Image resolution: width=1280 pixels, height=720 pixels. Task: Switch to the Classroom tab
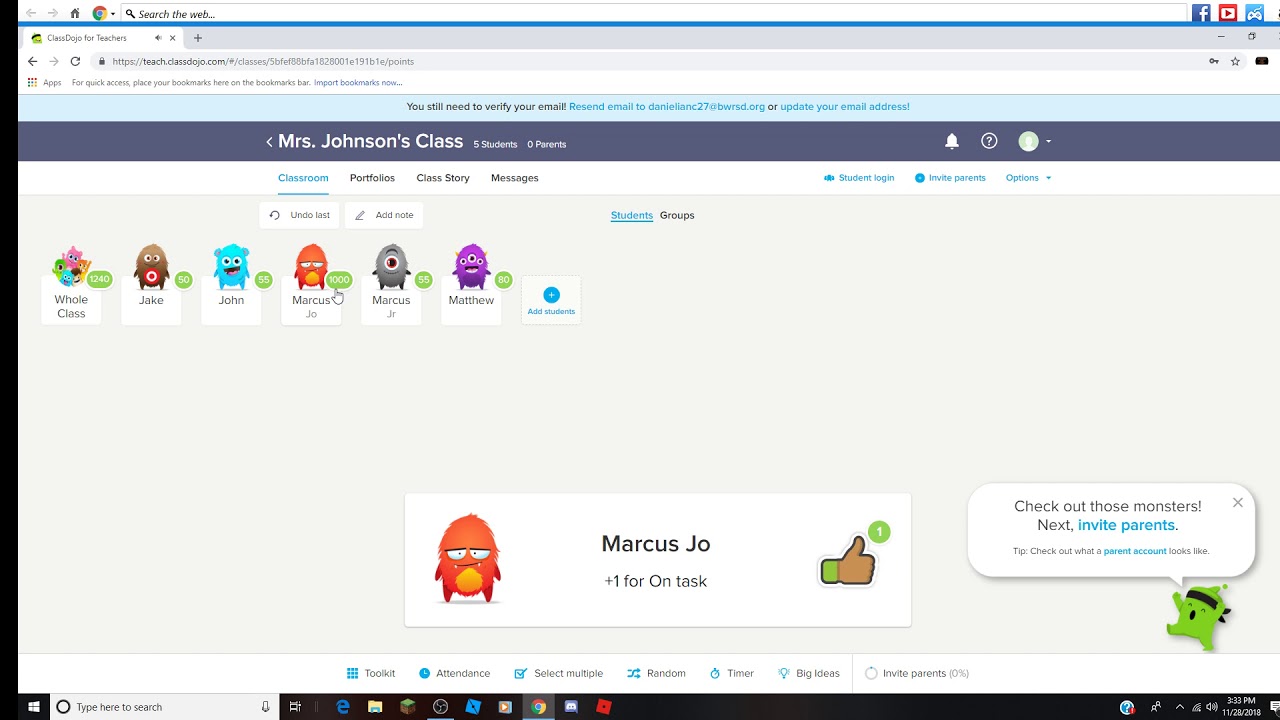coord(303,178)
